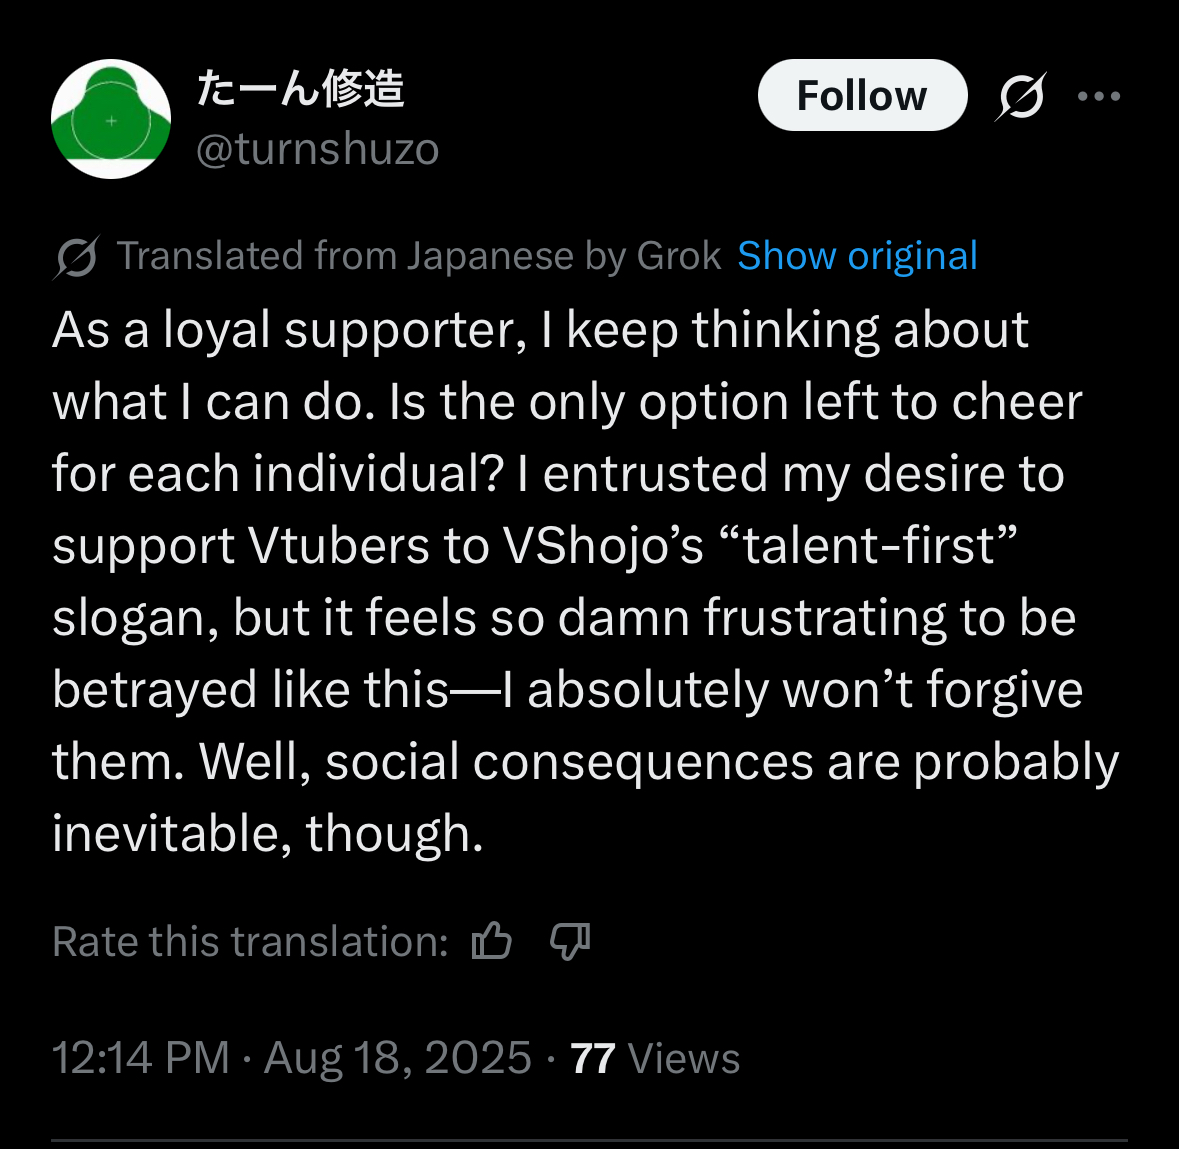Open the たーん修造 display name
The image size is (1179, 1149).
pos(300,88)
